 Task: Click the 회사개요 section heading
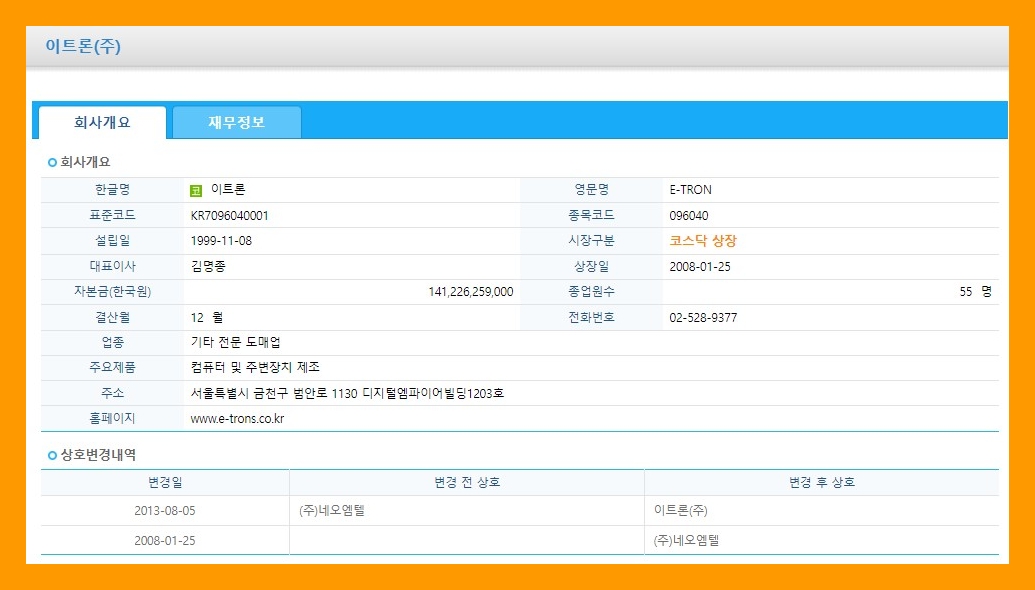85,162
